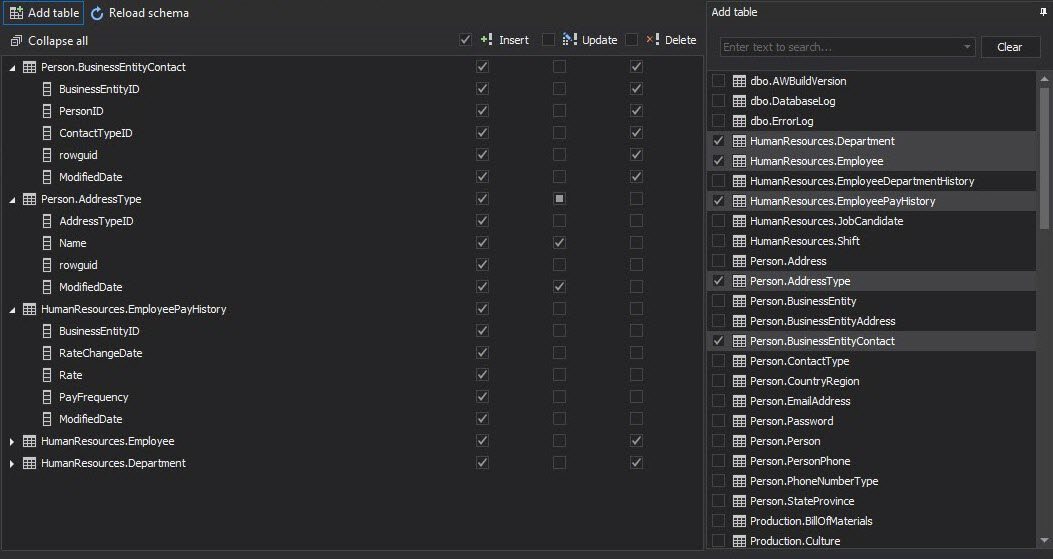
Task: Click the Insert column header icon
Action: click(487, 40)
